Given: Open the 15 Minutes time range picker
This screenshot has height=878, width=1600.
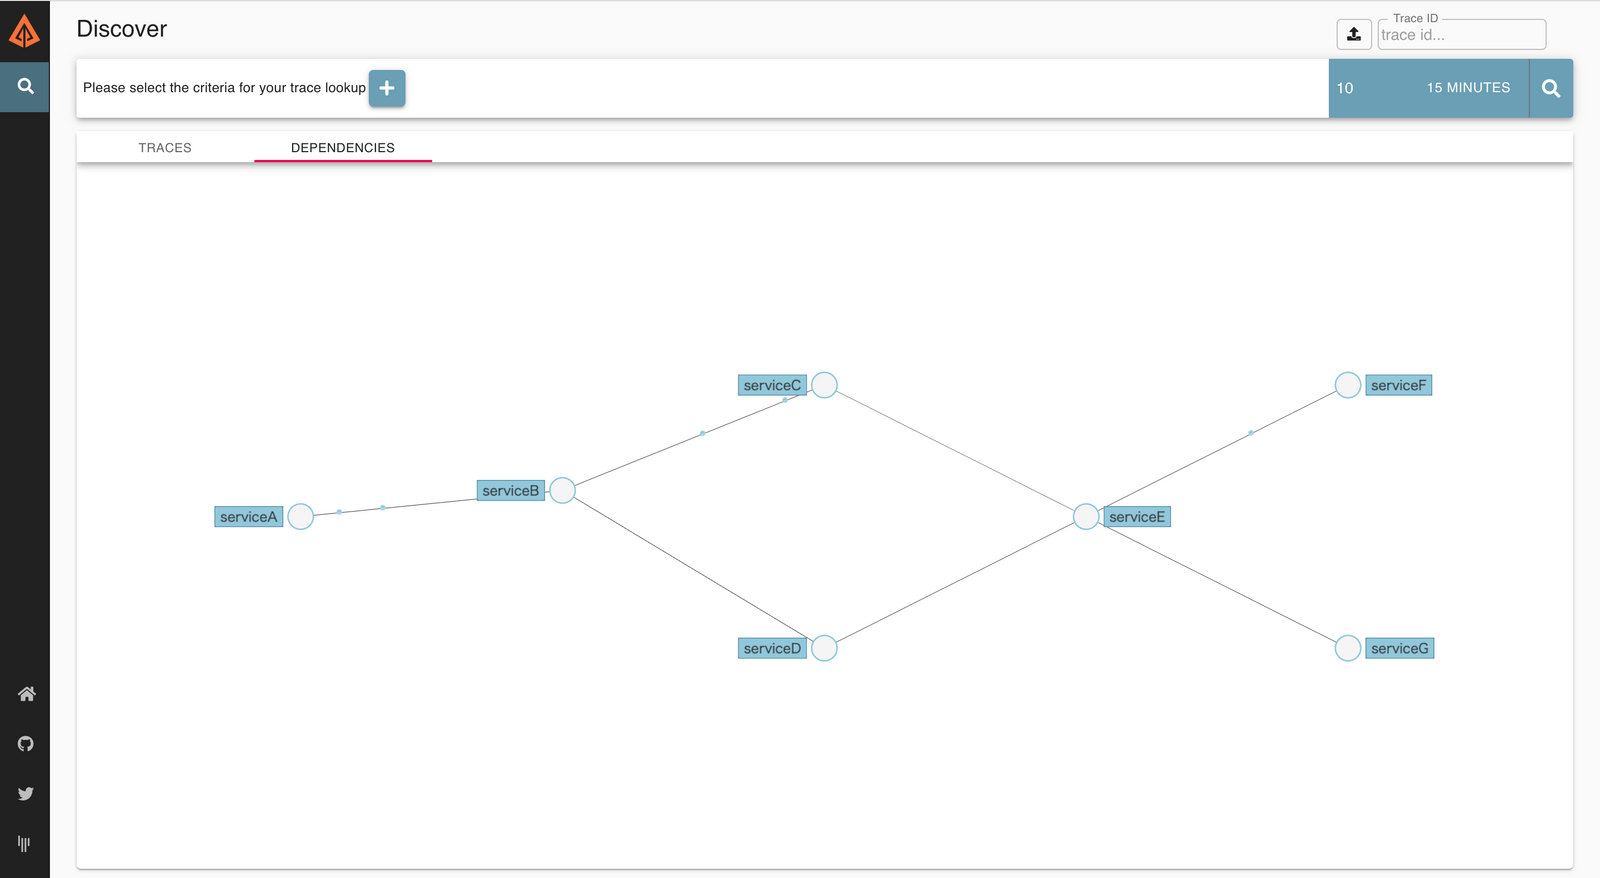Looking at the screenshot, I should click(x=1467, y=88).
